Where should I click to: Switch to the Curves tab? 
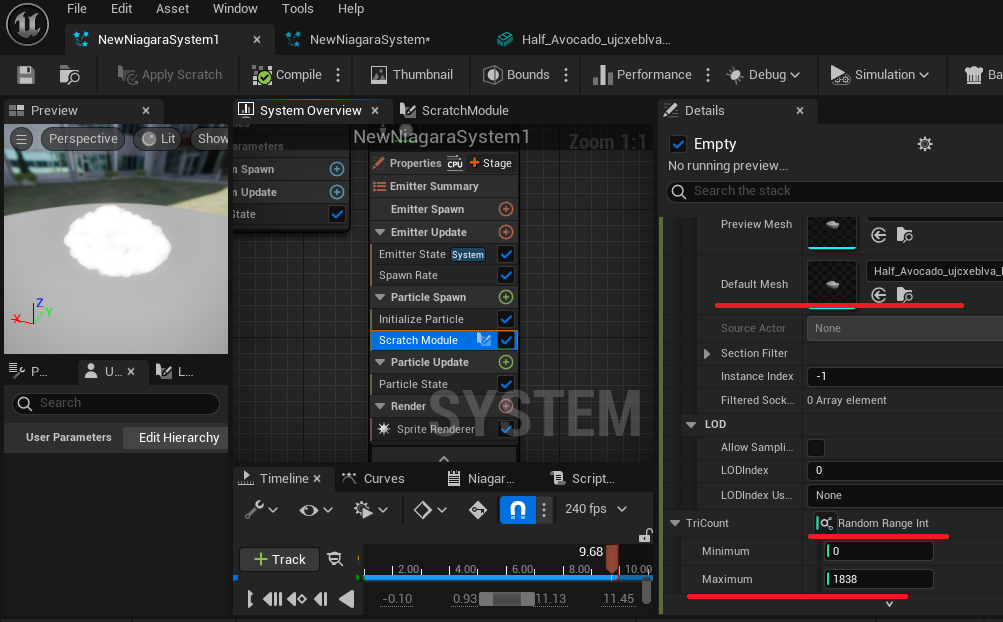point(374,479)
